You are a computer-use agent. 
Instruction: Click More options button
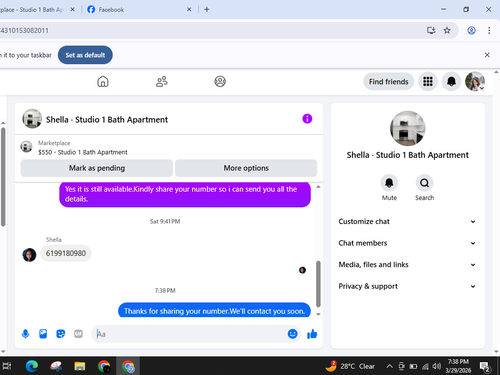pos(246,168)
